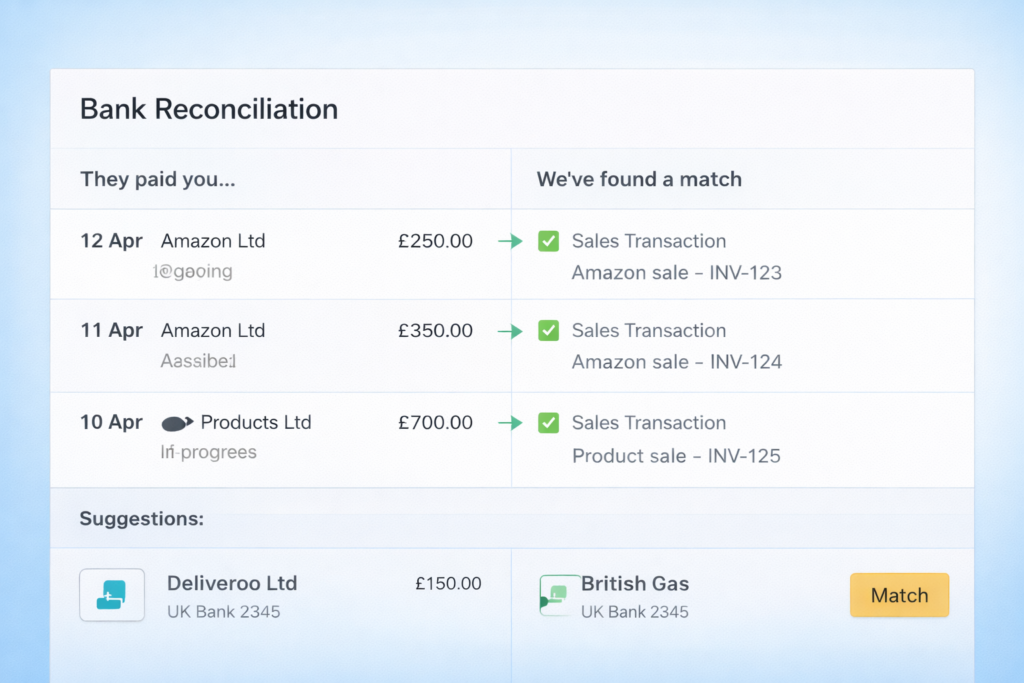1024x683 pixels.
Task: Toggle the INV-124 match checkbox
Action: point(548,331)
